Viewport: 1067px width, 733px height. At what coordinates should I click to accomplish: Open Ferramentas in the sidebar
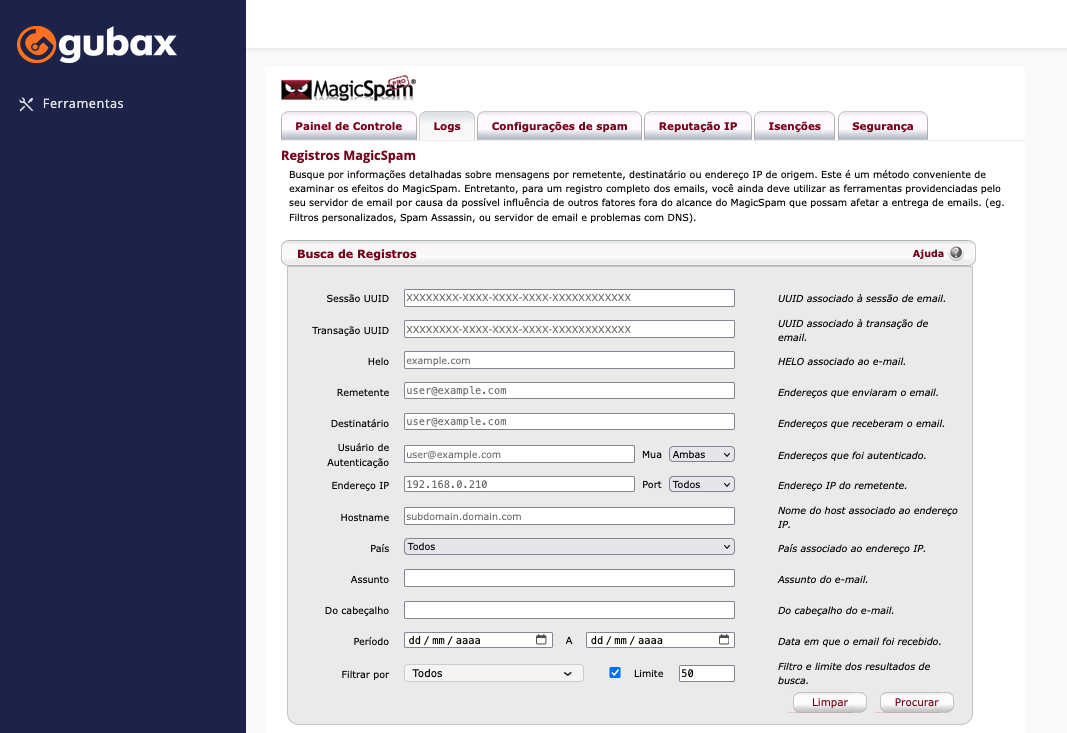click(x=83, y=103)
